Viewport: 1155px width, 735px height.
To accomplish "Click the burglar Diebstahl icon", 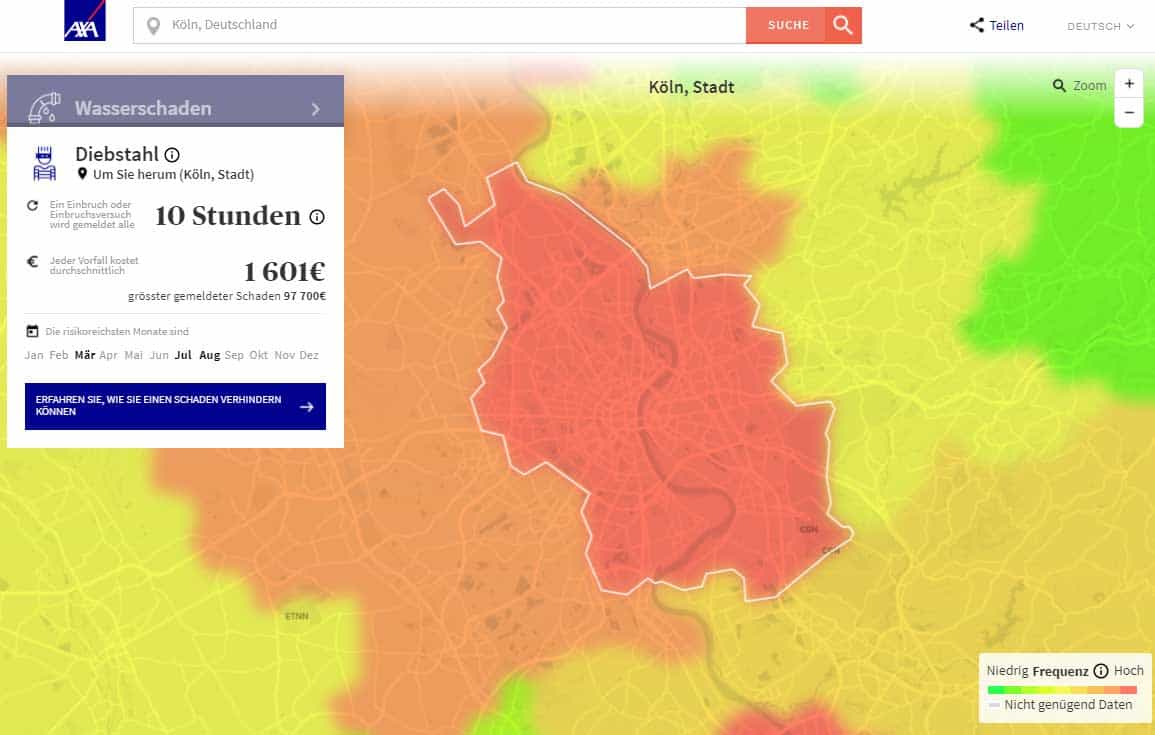I will [44, 163].
